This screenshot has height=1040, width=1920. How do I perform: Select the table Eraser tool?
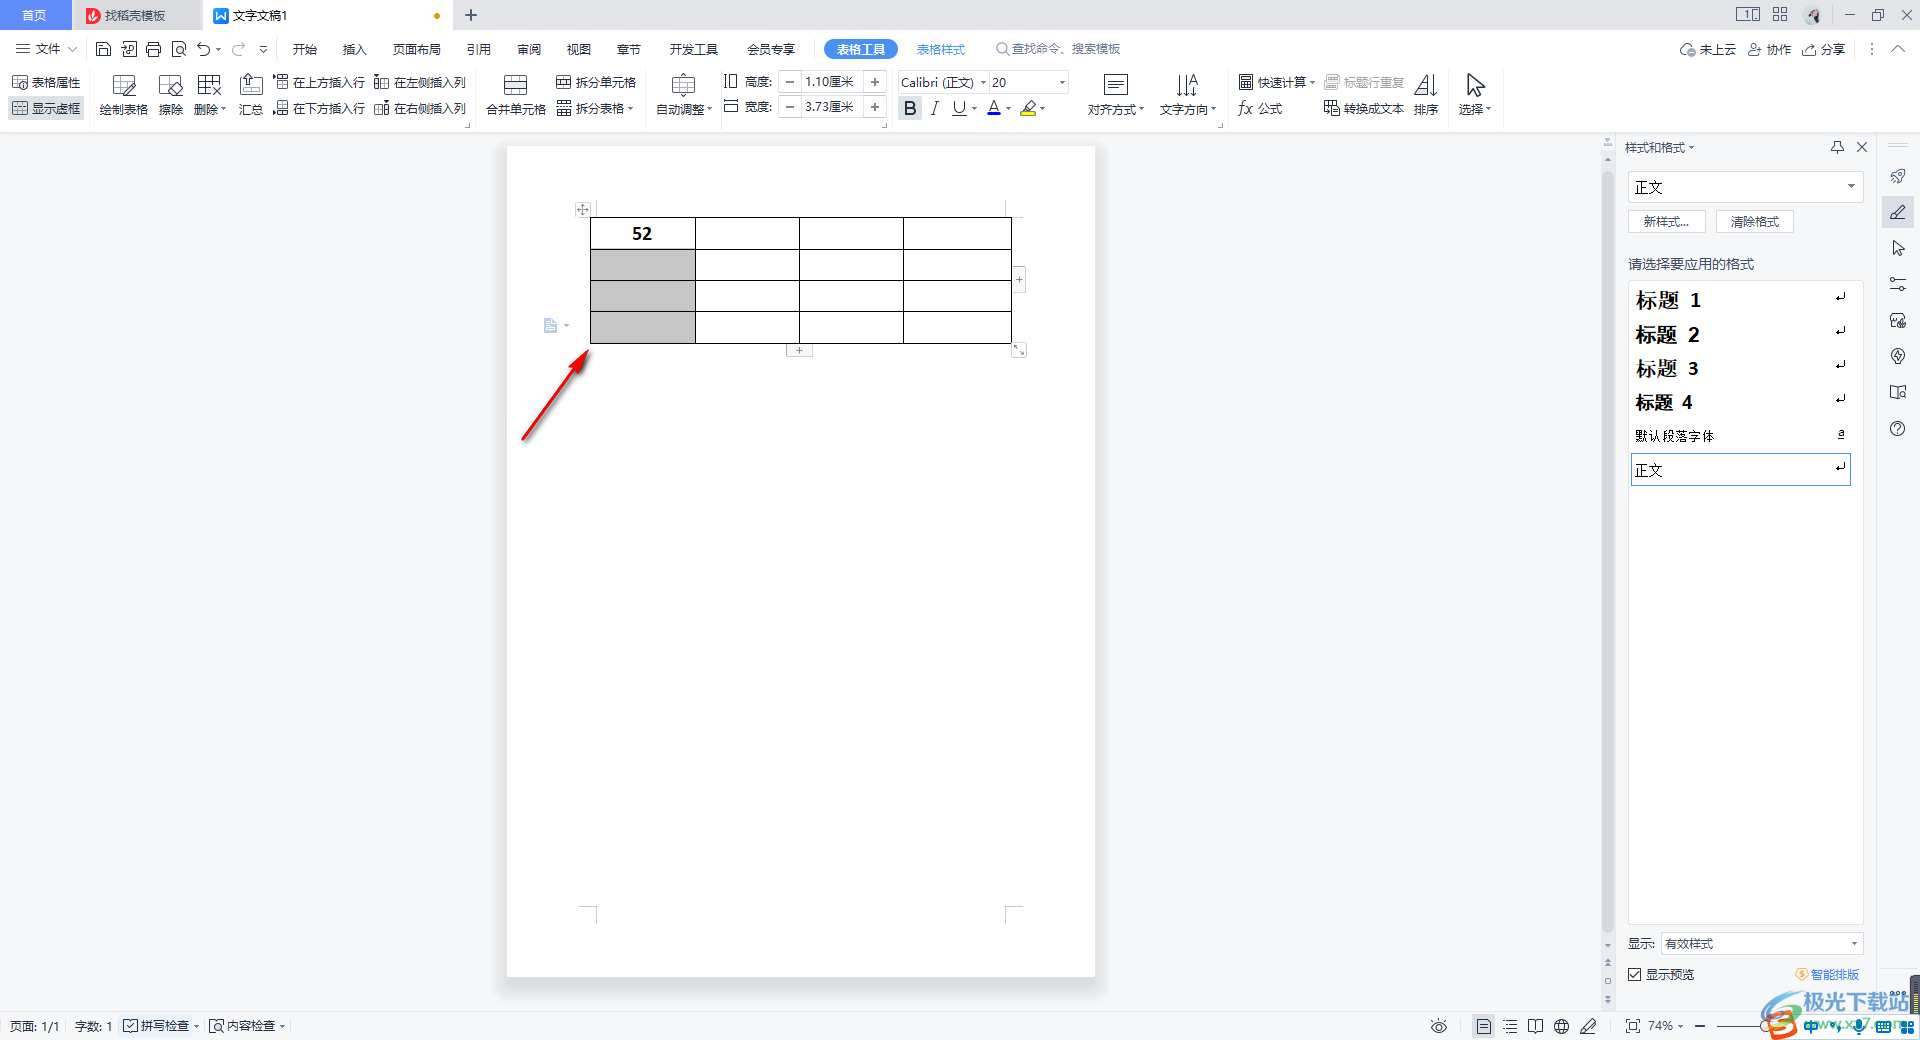point(171,95)
